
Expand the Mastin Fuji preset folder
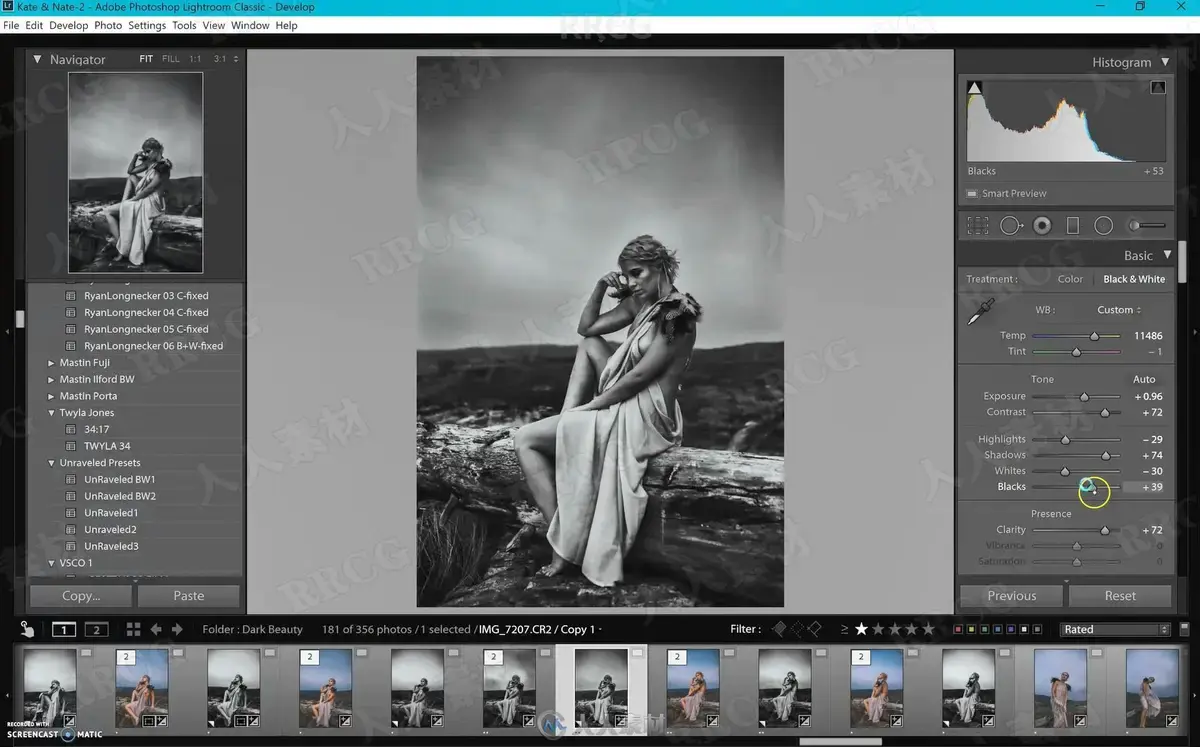(51, 363)
